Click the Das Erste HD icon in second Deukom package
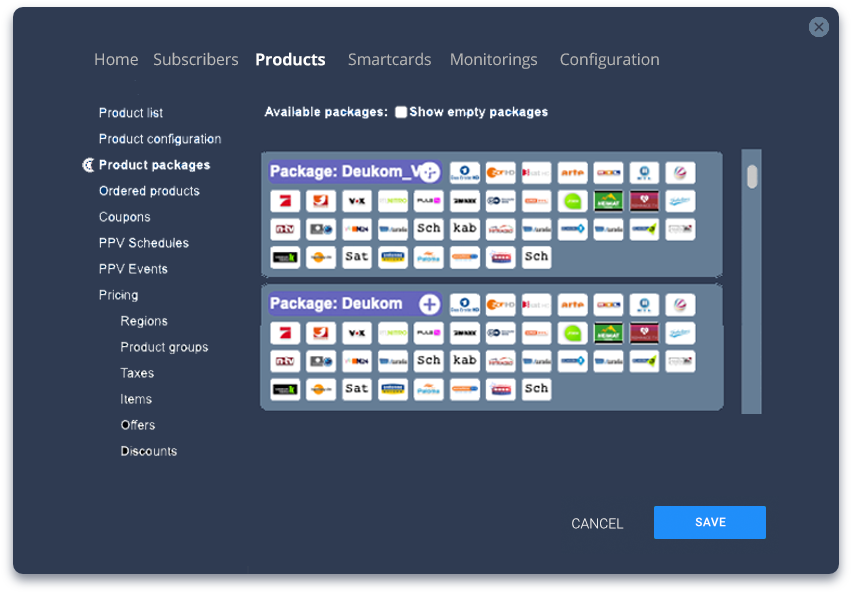The image size is (852, 593). pyautogui.click(x=465, y=305)
